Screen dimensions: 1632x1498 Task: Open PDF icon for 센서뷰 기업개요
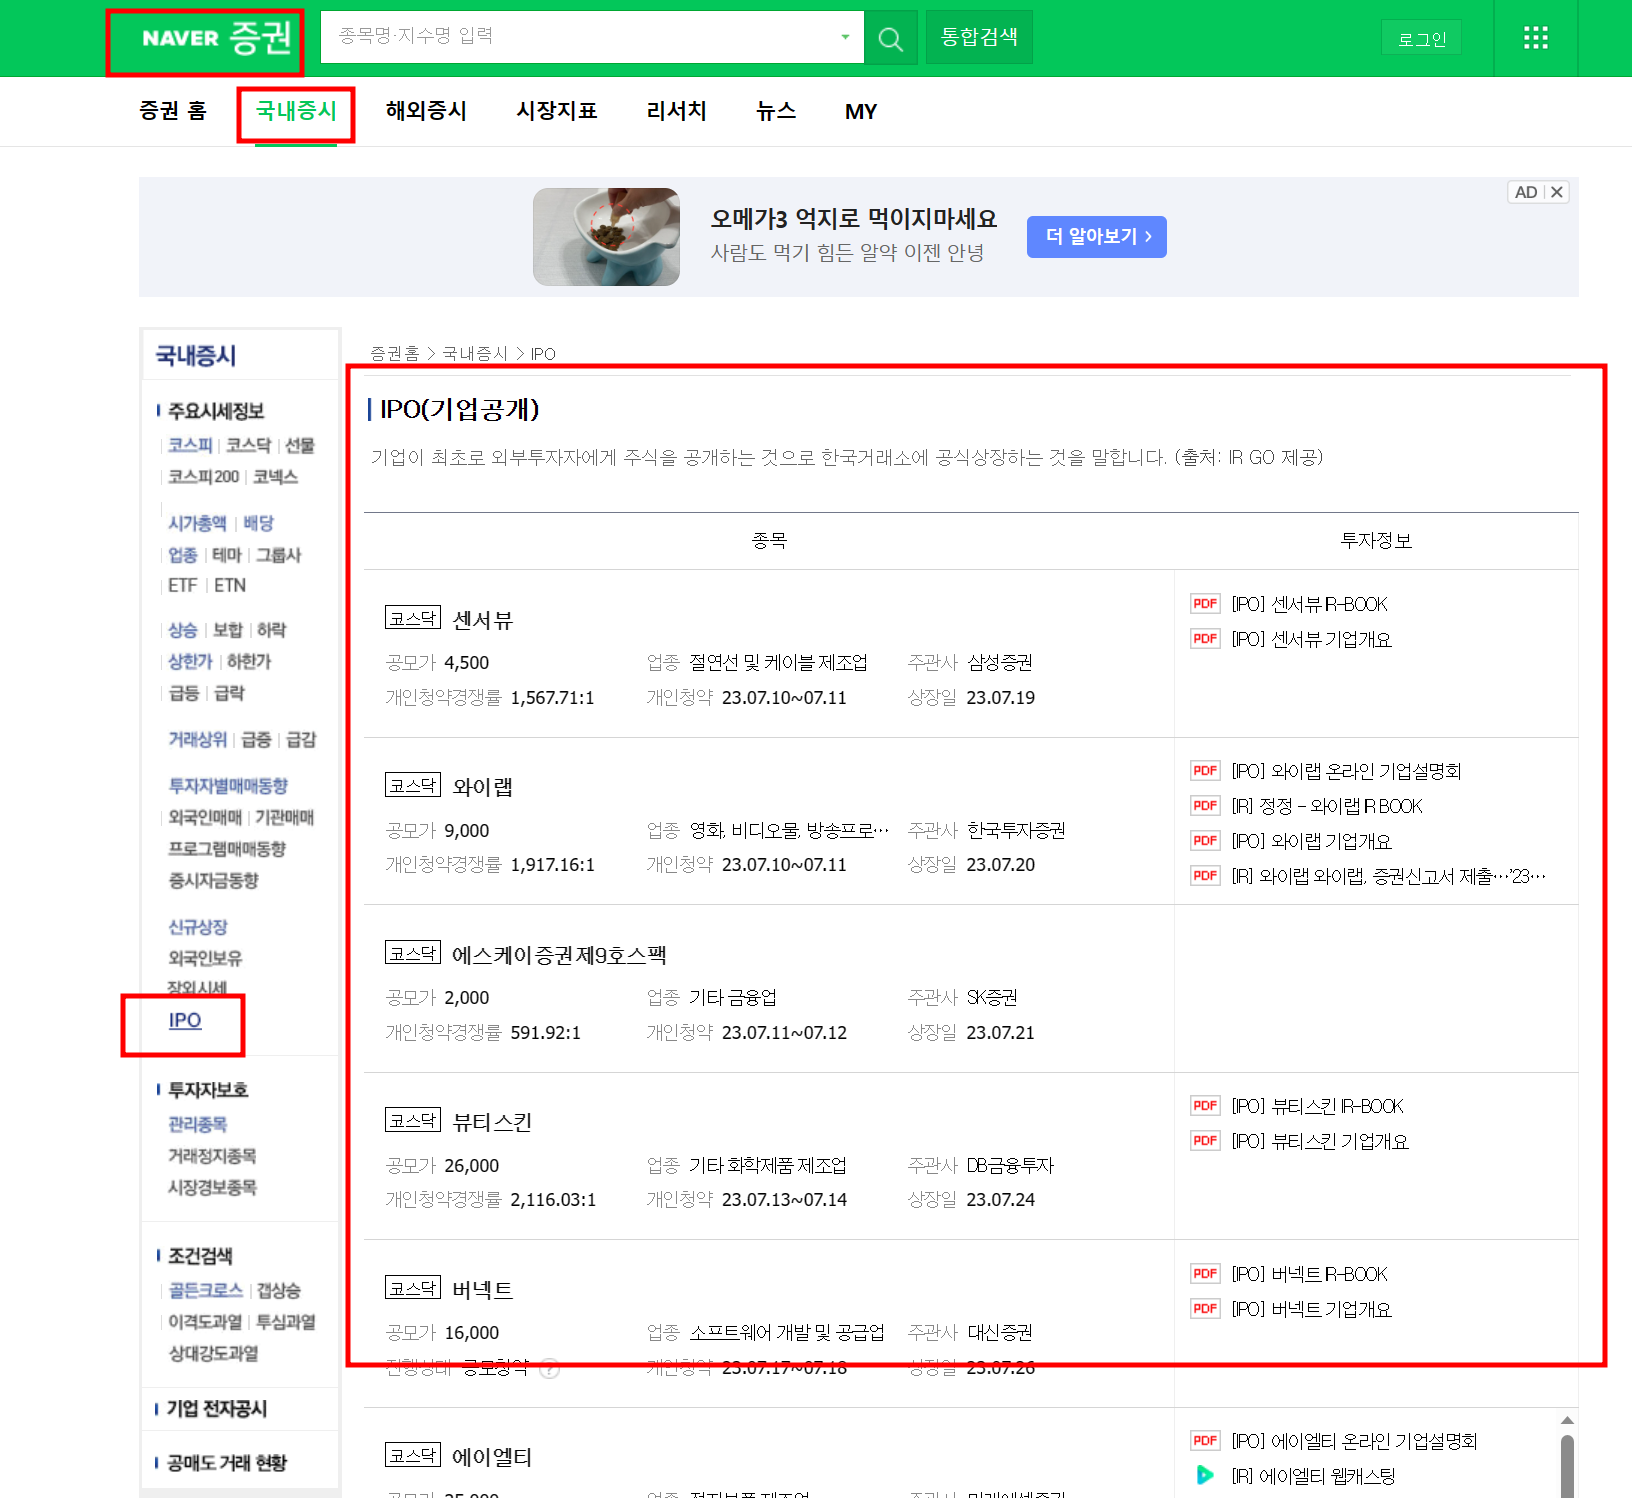click(x=1205, y=639)
